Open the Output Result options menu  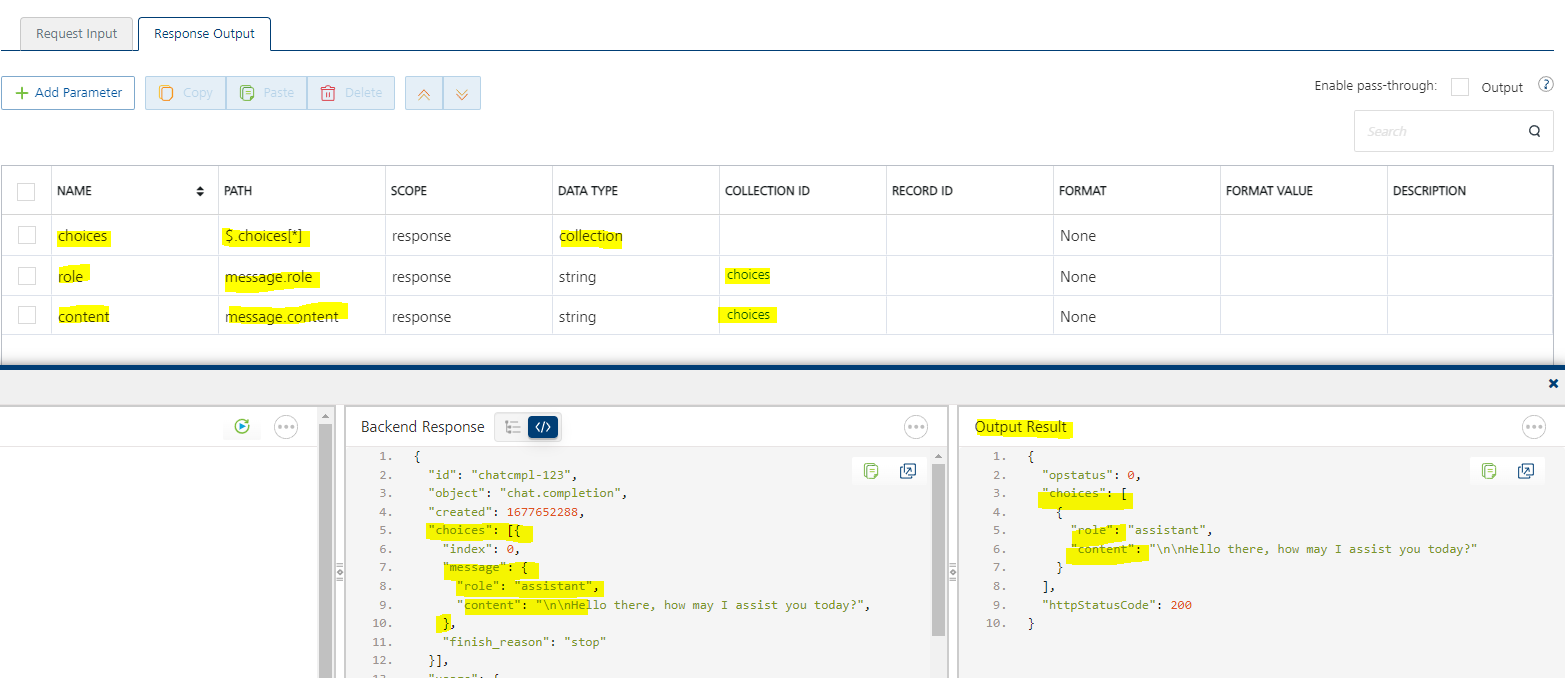coord(1533,426)
